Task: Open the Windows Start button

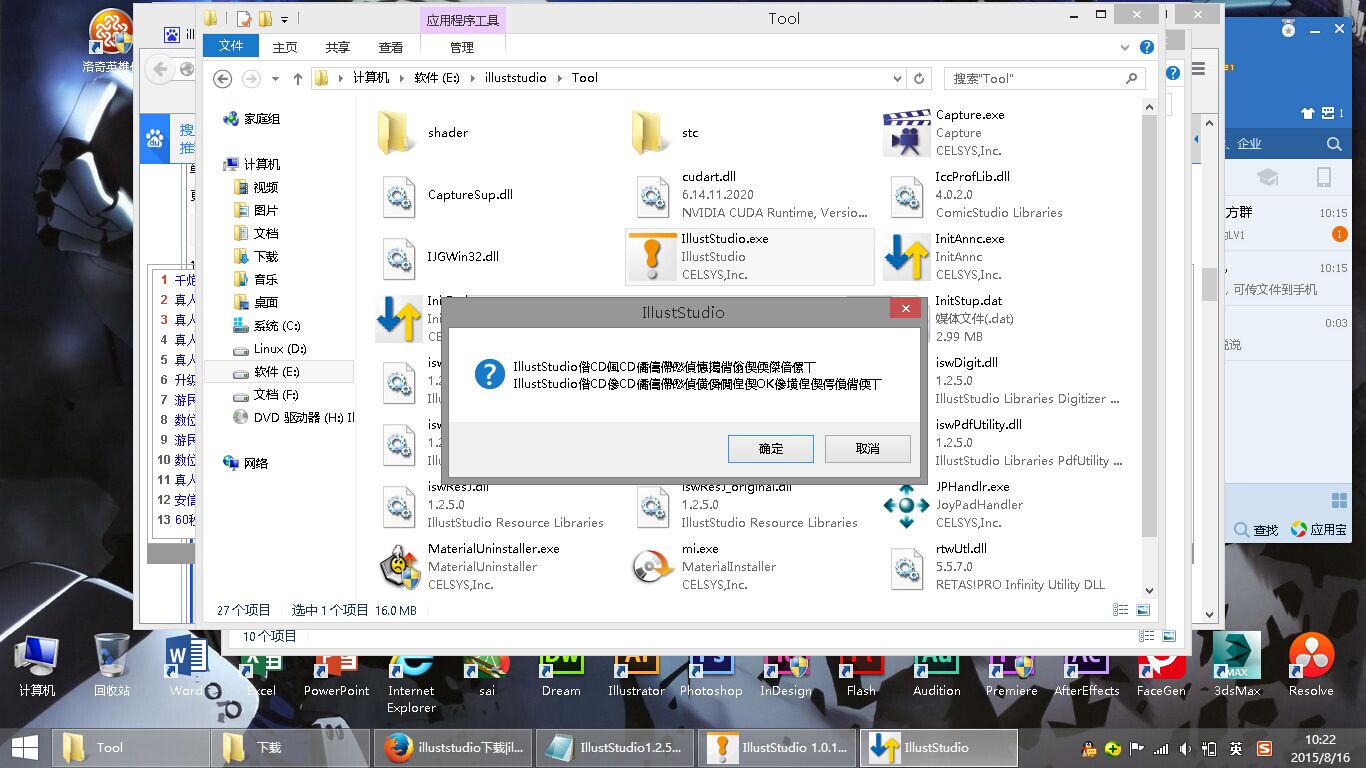Action: pyautogui.click(x=24, y=748)
